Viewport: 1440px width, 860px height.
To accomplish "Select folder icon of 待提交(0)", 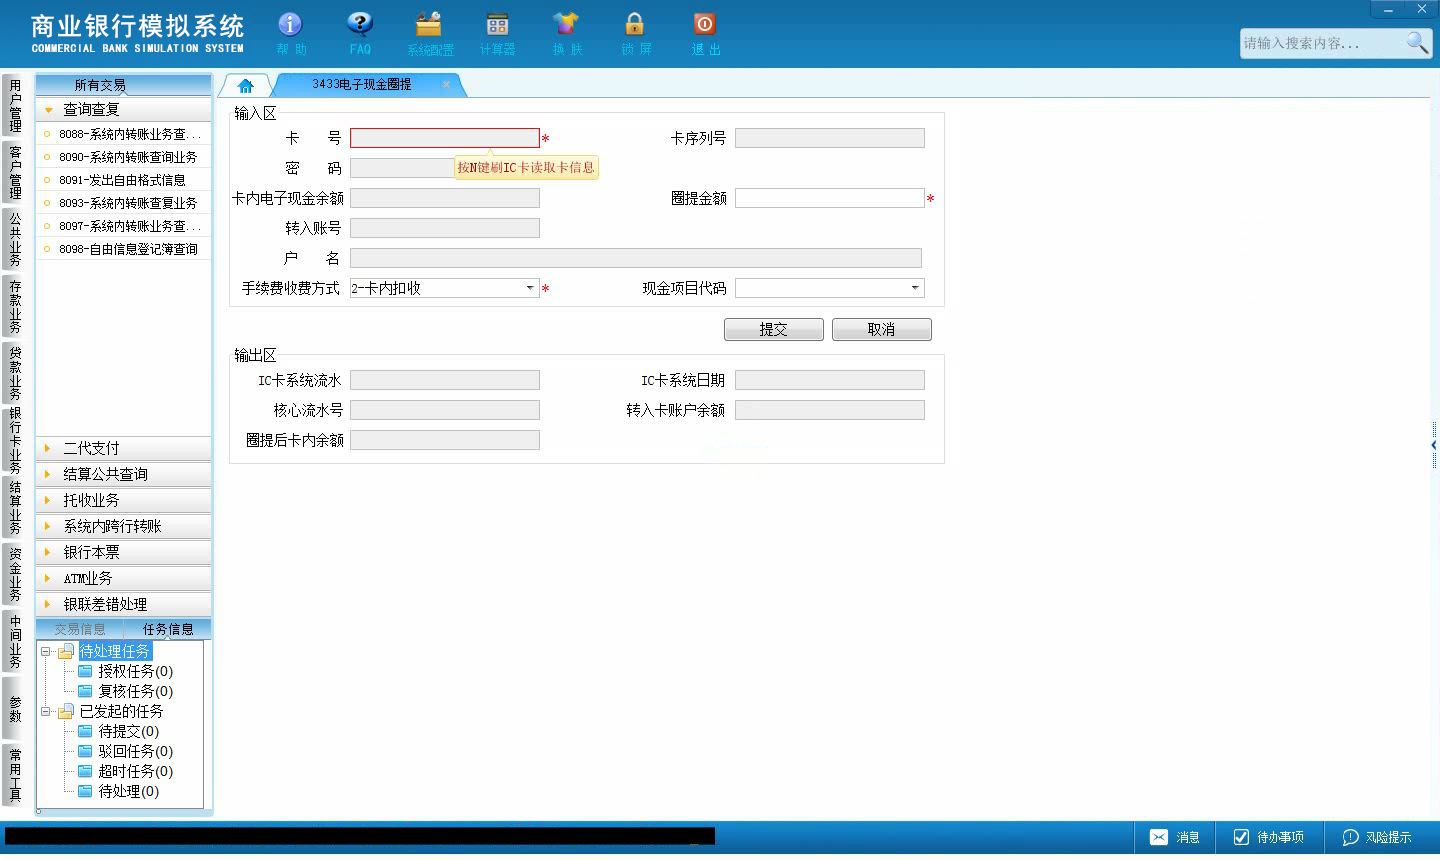I will (x=85, y=731).
